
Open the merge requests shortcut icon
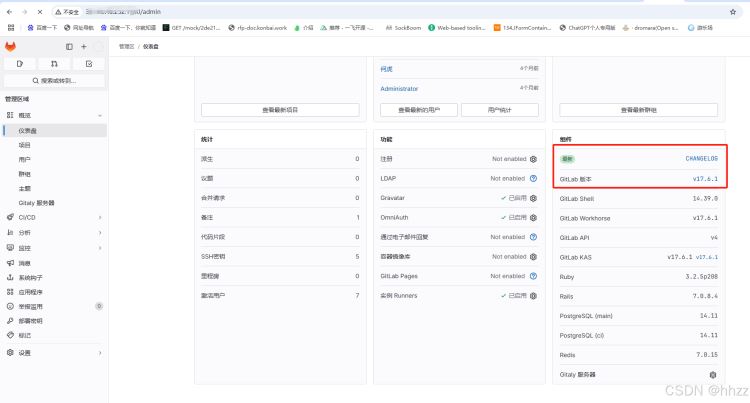pos(54,64)
